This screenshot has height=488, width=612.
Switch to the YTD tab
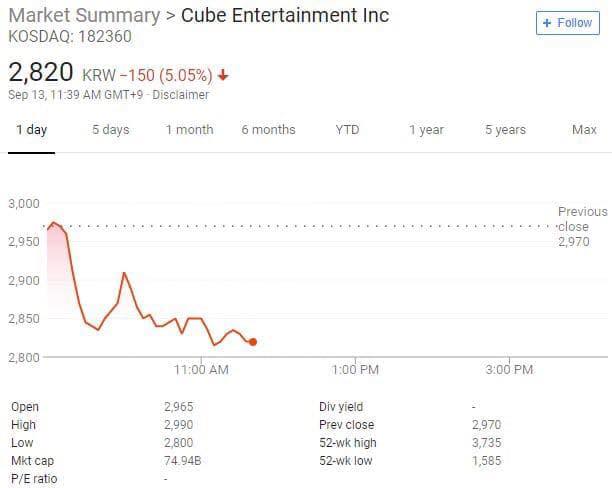347,130
